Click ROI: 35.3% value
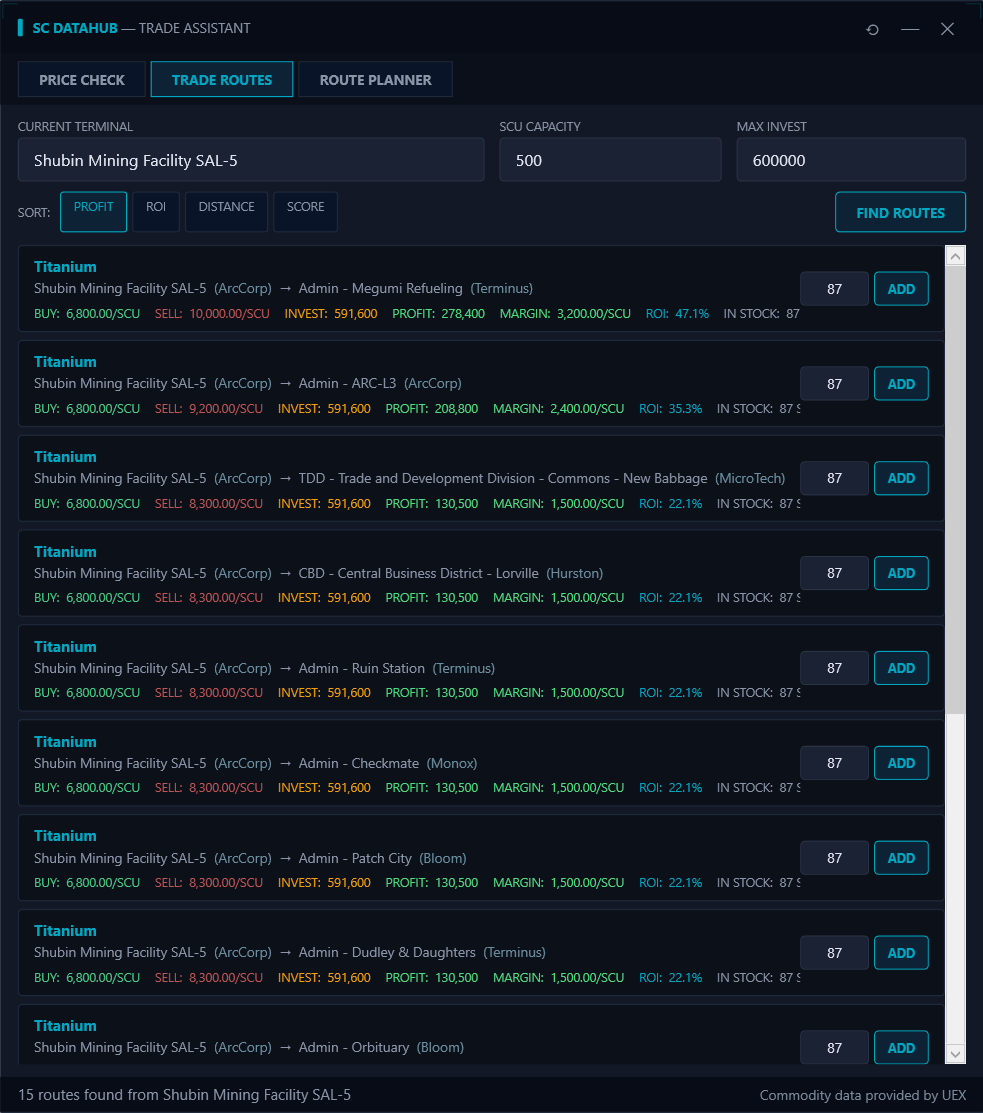983x1113 pixels. point(671,409)
